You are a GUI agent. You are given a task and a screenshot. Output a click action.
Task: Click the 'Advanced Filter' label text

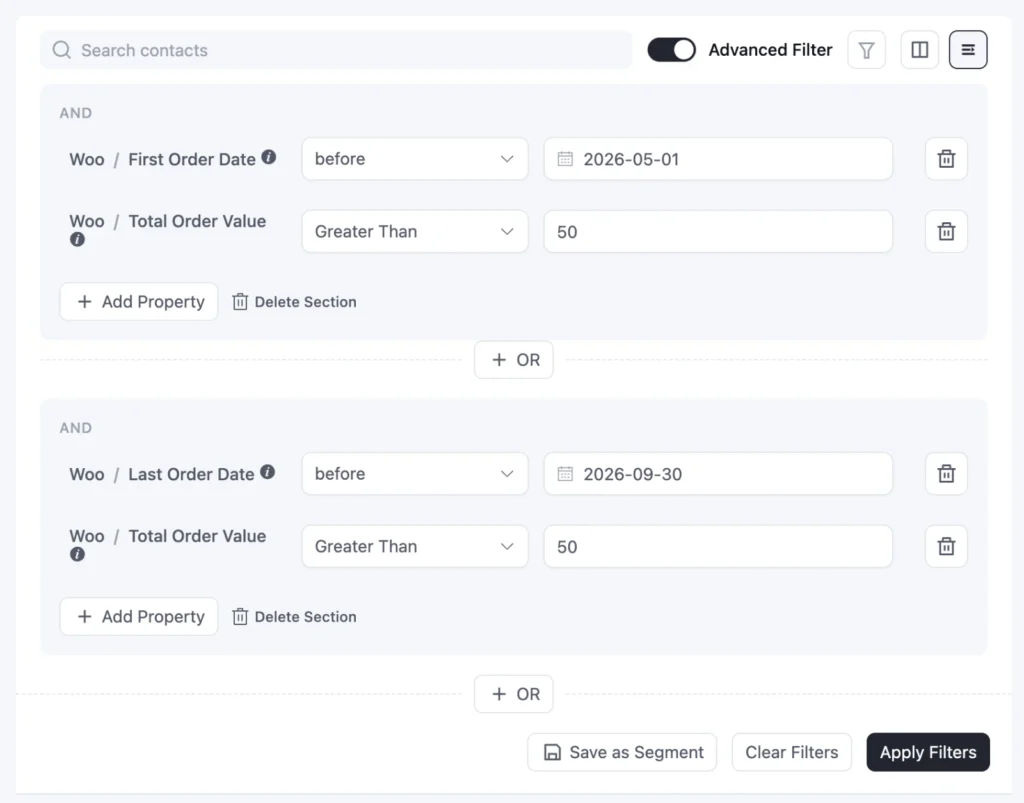(770, 50)
